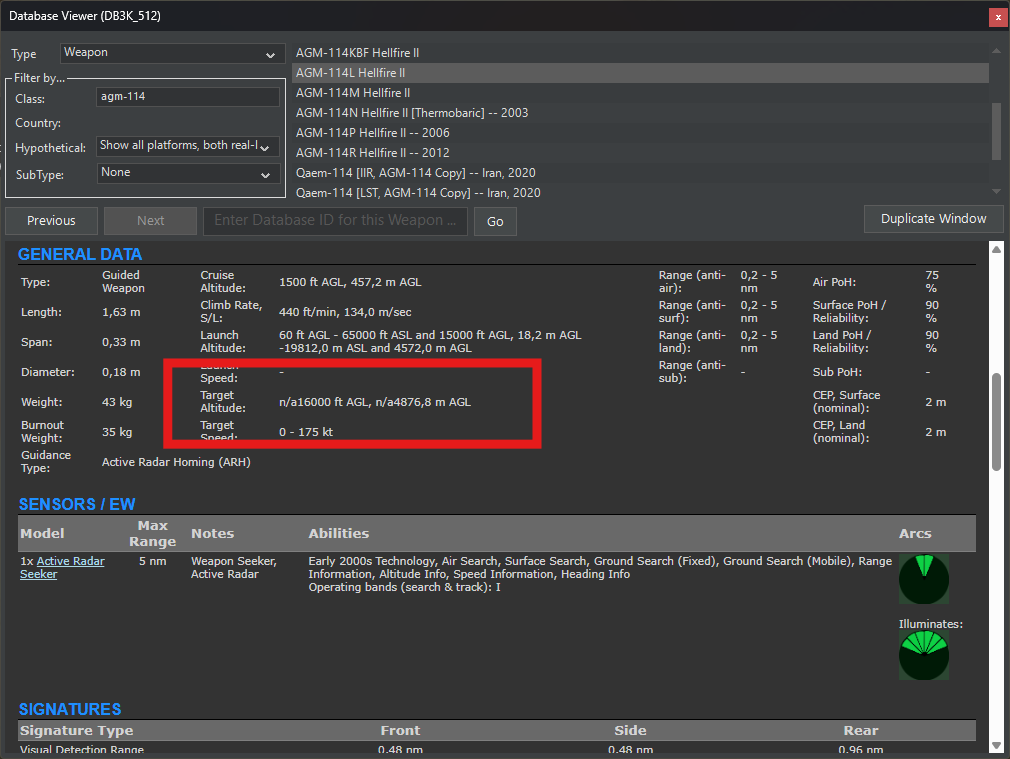The width and height of the screenshot is (1010, 759).
Task: Click the Class filter input field
Action: point(188,98)
